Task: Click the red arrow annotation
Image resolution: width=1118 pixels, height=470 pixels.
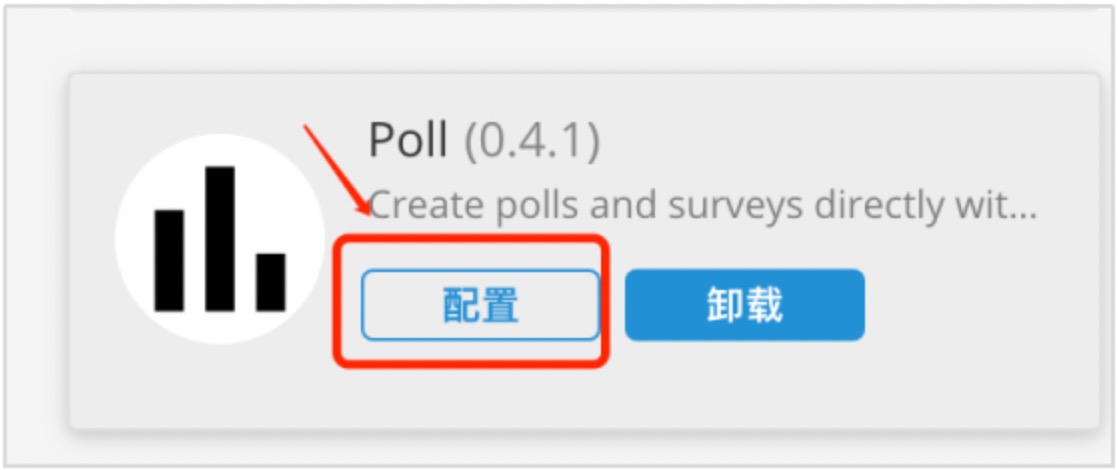Action: click(337, 170)
